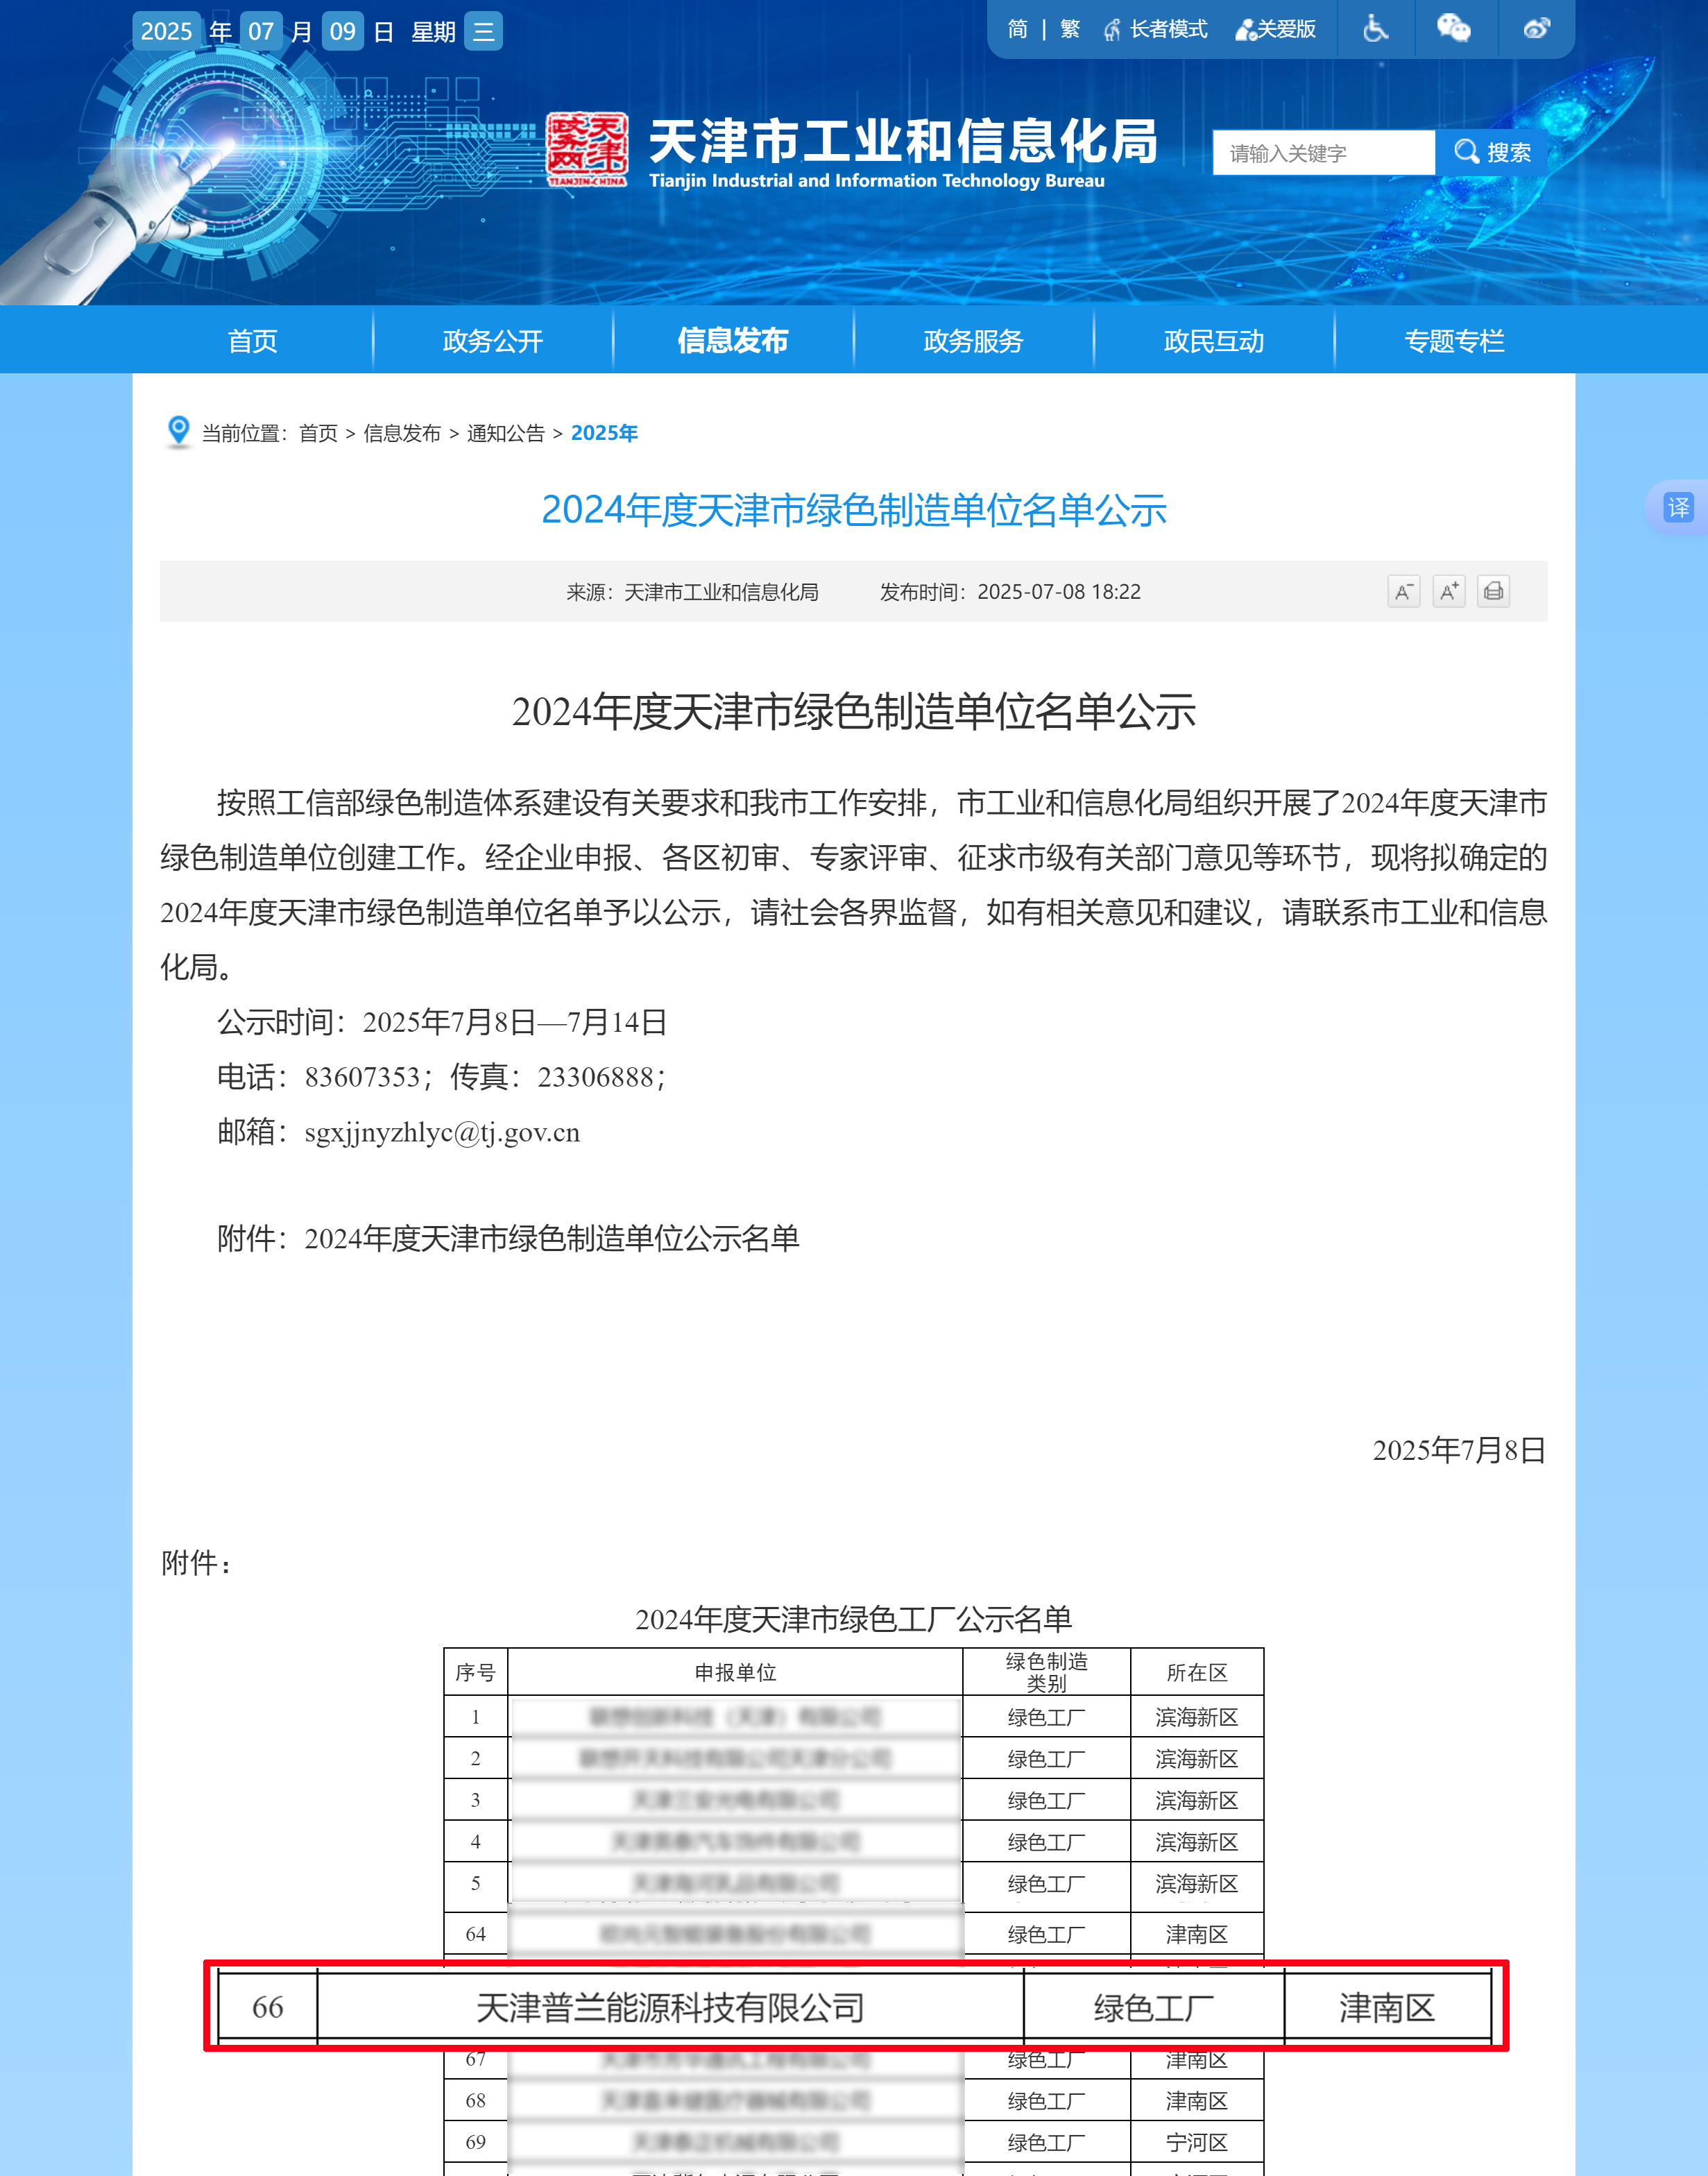This screenshot has height=2176, width=1708.
Task: Open the 政务公开 navigation menu
Action: tap(492, 341)
